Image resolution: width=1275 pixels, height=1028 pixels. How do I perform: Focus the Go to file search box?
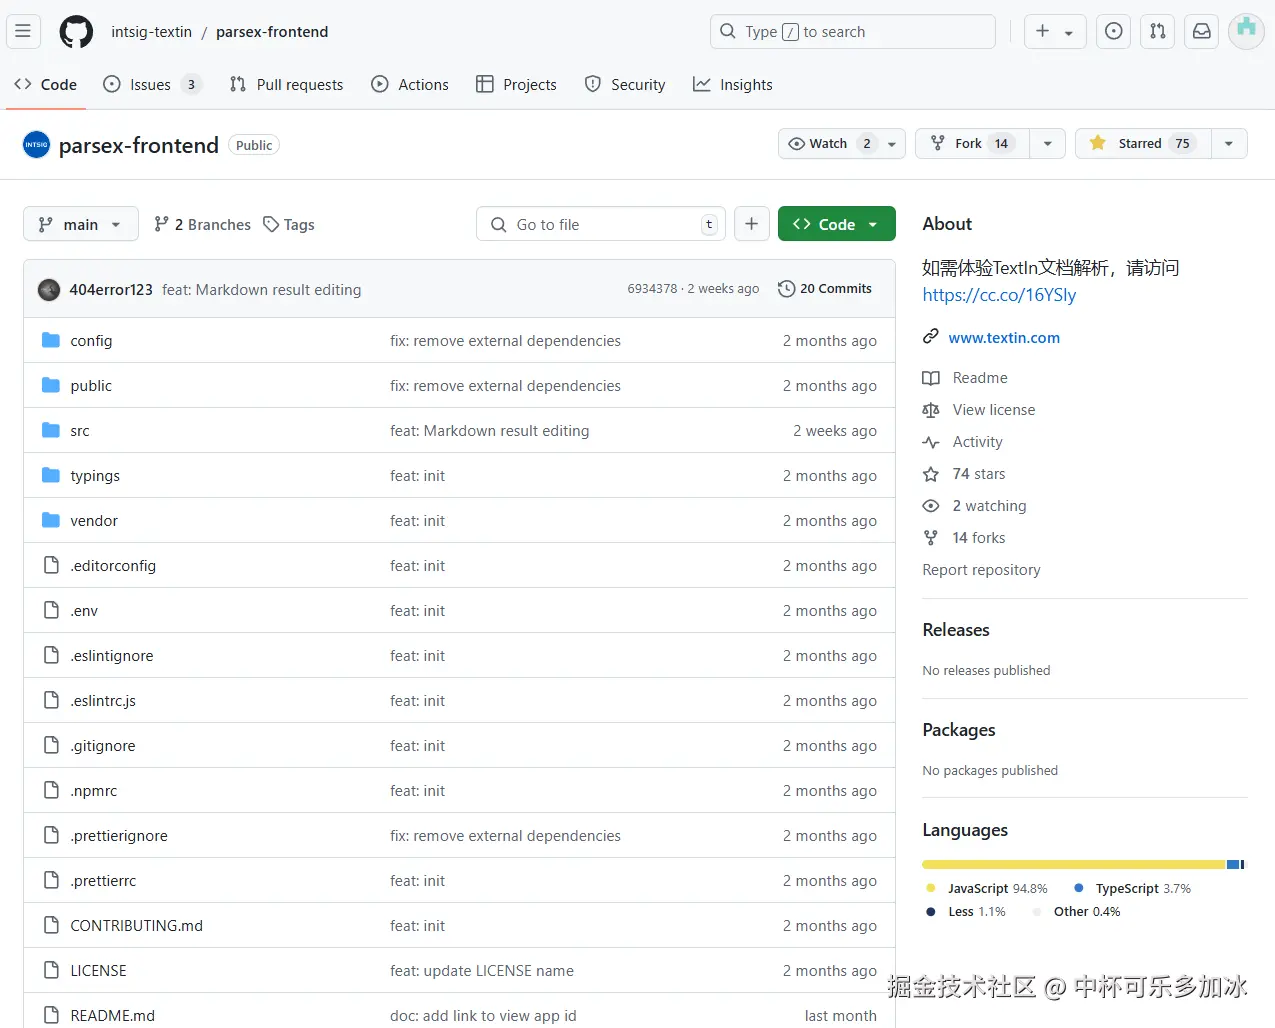point(601,224)
